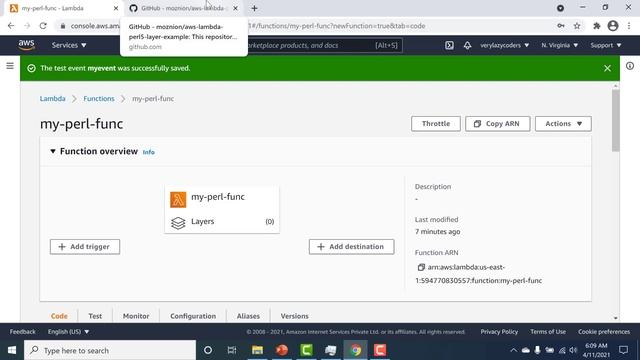Open the AWS home logo
The image size is (640, 360).
tap(27, 45)
